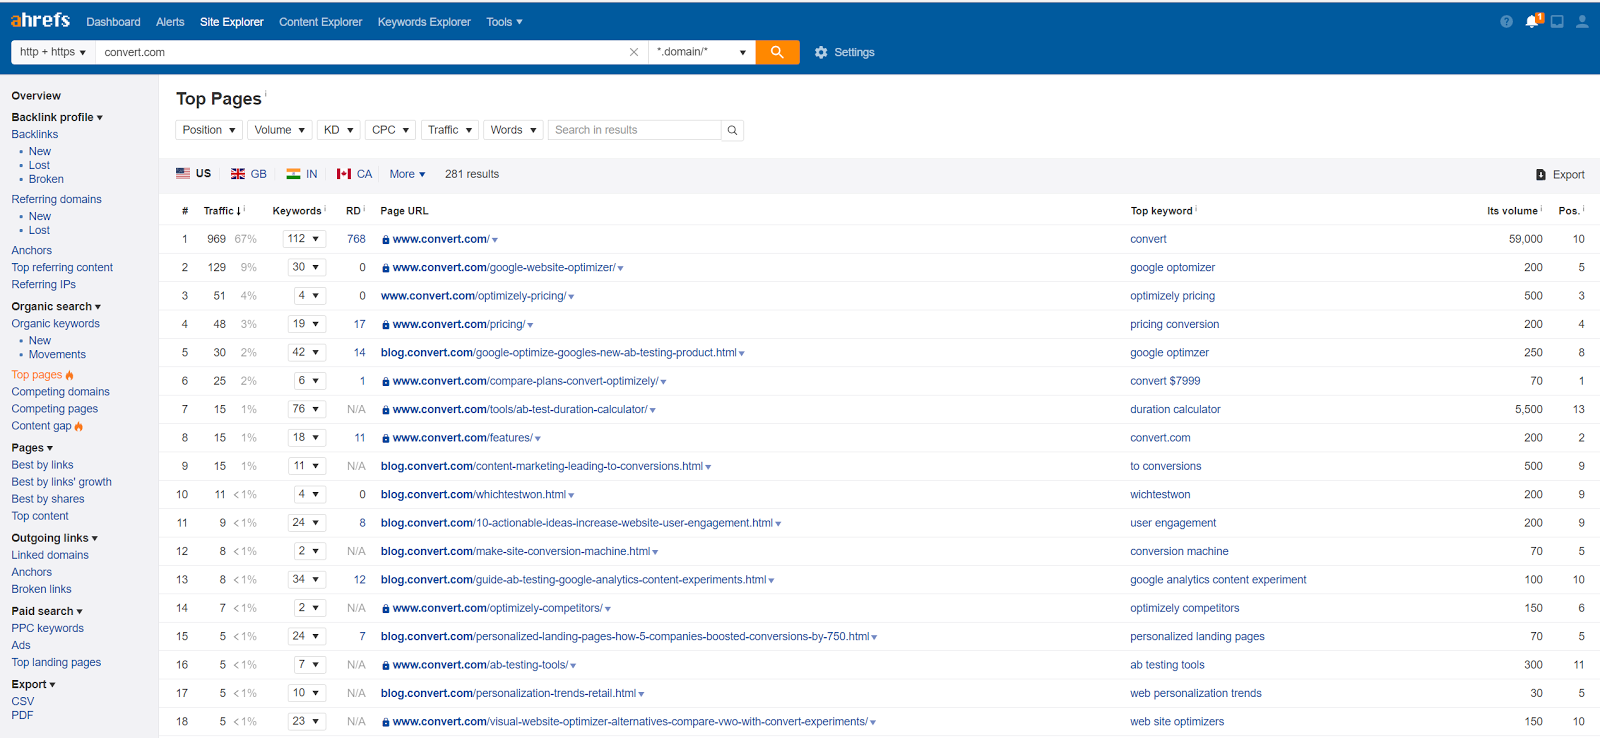
Task: Open the www.convert.com/pricing/ page URL
Action: click(458, 324)
